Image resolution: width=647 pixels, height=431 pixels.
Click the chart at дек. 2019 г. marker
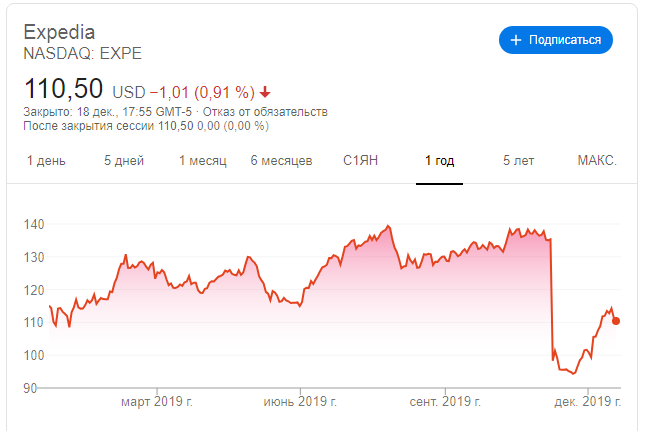588,401
